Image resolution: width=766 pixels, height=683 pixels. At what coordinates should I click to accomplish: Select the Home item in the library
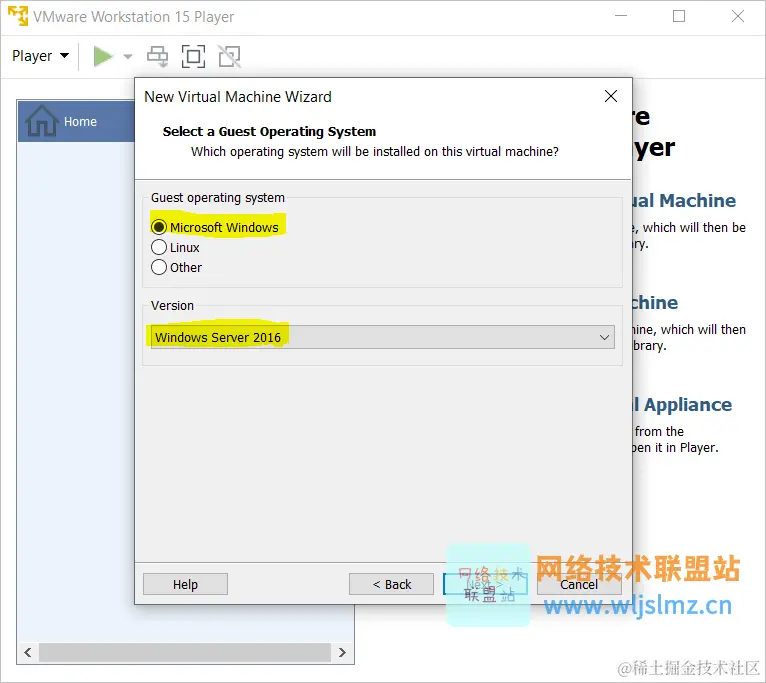pos(76,122)
